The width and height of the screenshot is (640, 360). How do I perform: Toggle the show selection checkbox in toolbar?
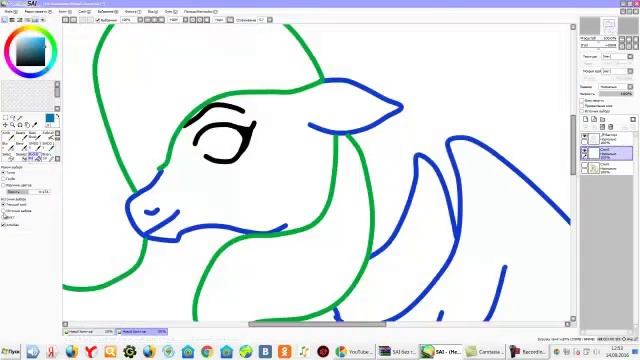98,20
